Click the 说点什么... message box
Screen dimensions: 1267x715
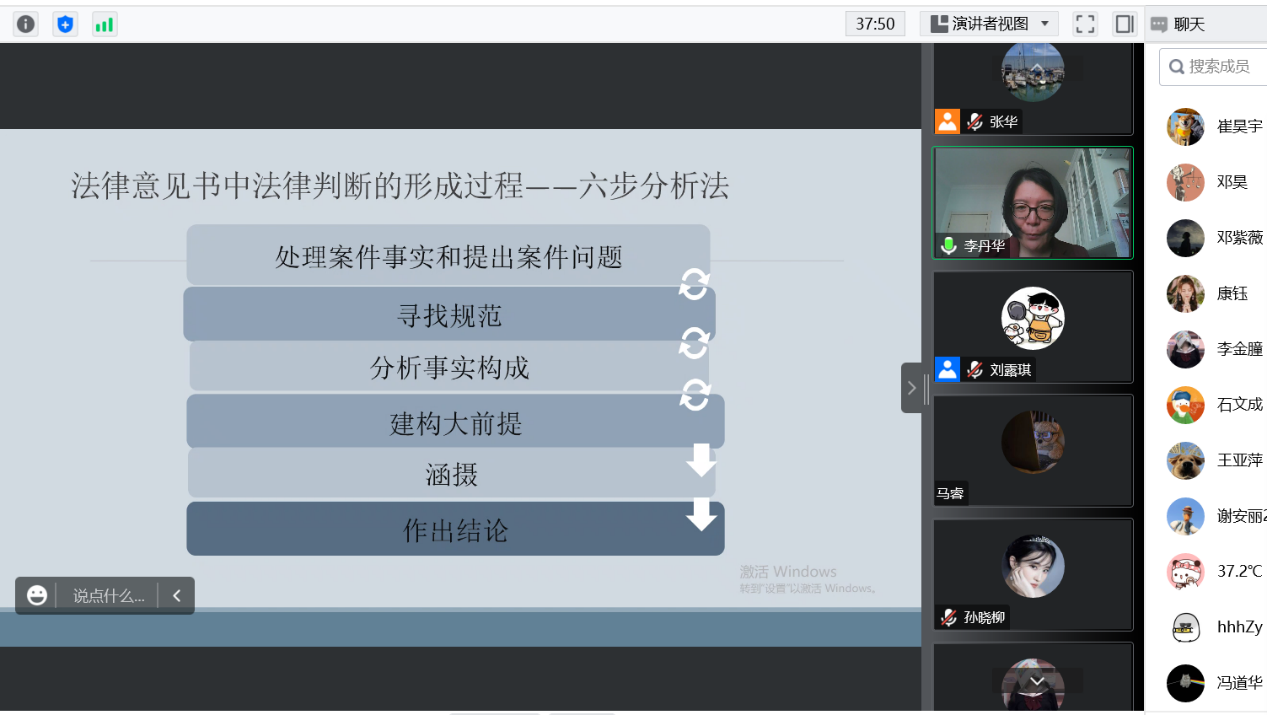pyautogui.click(x=108, y=595)
